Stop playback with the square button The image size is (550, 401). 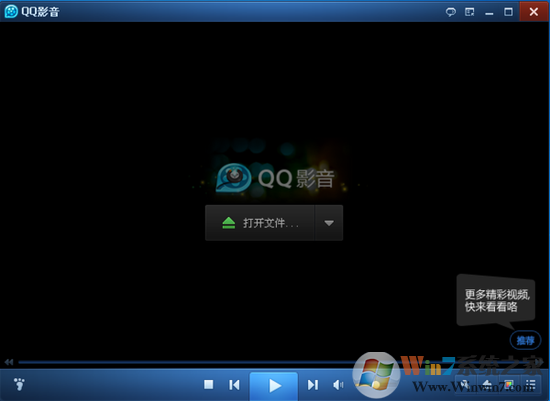point(209,385)
